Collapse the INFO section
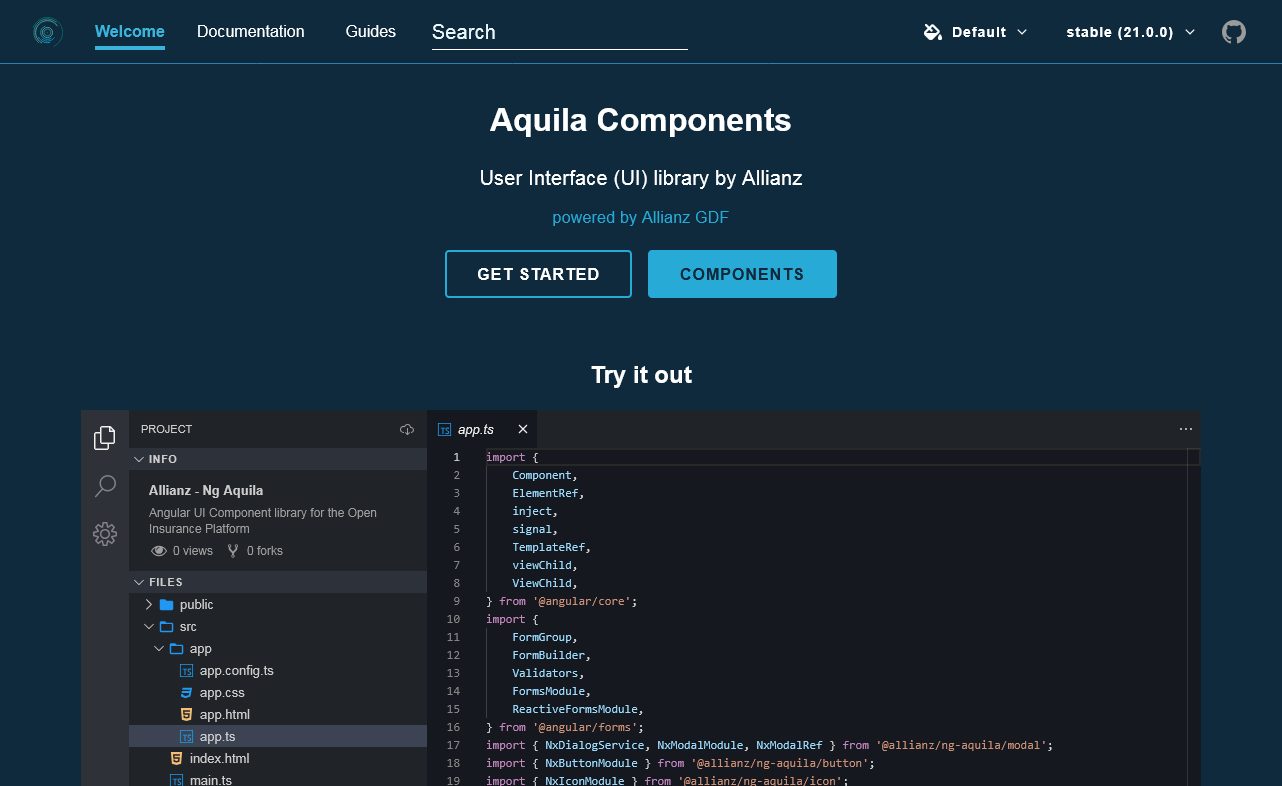 click(162, 459)
